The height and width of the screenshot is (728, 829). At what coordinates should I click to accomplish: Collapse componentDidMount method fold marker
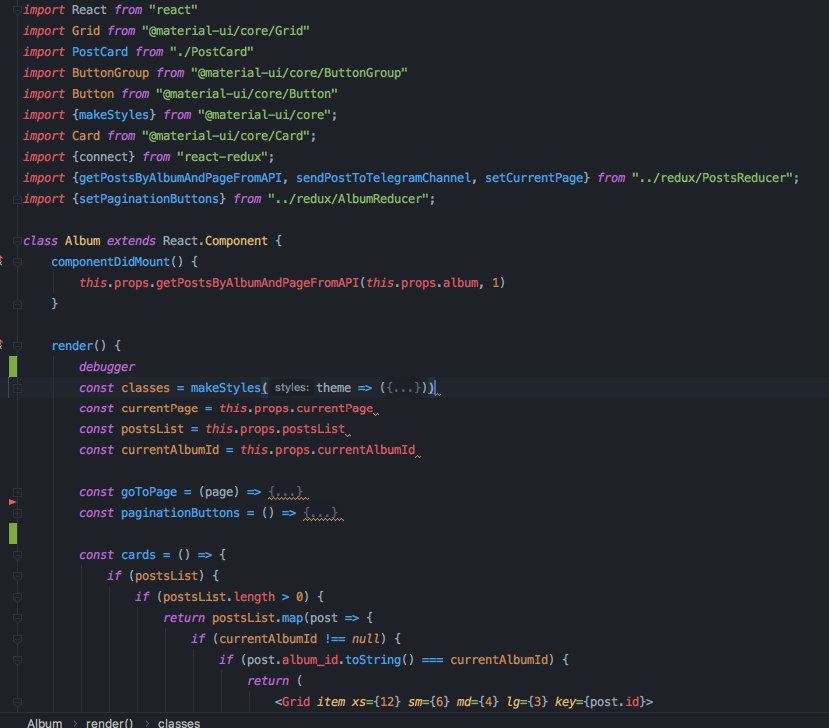click(x=17, y=262)
